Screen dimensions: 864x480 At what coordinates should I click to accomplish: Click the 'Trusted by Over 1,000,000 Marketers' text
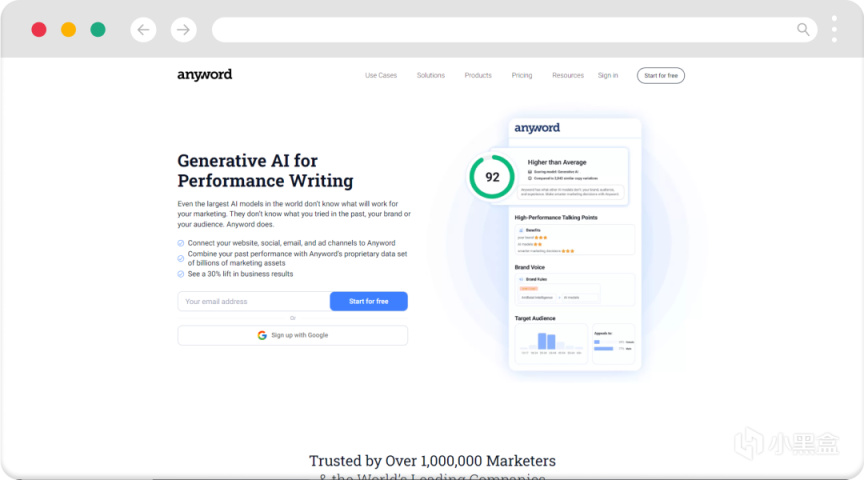(x=432, y=461)
